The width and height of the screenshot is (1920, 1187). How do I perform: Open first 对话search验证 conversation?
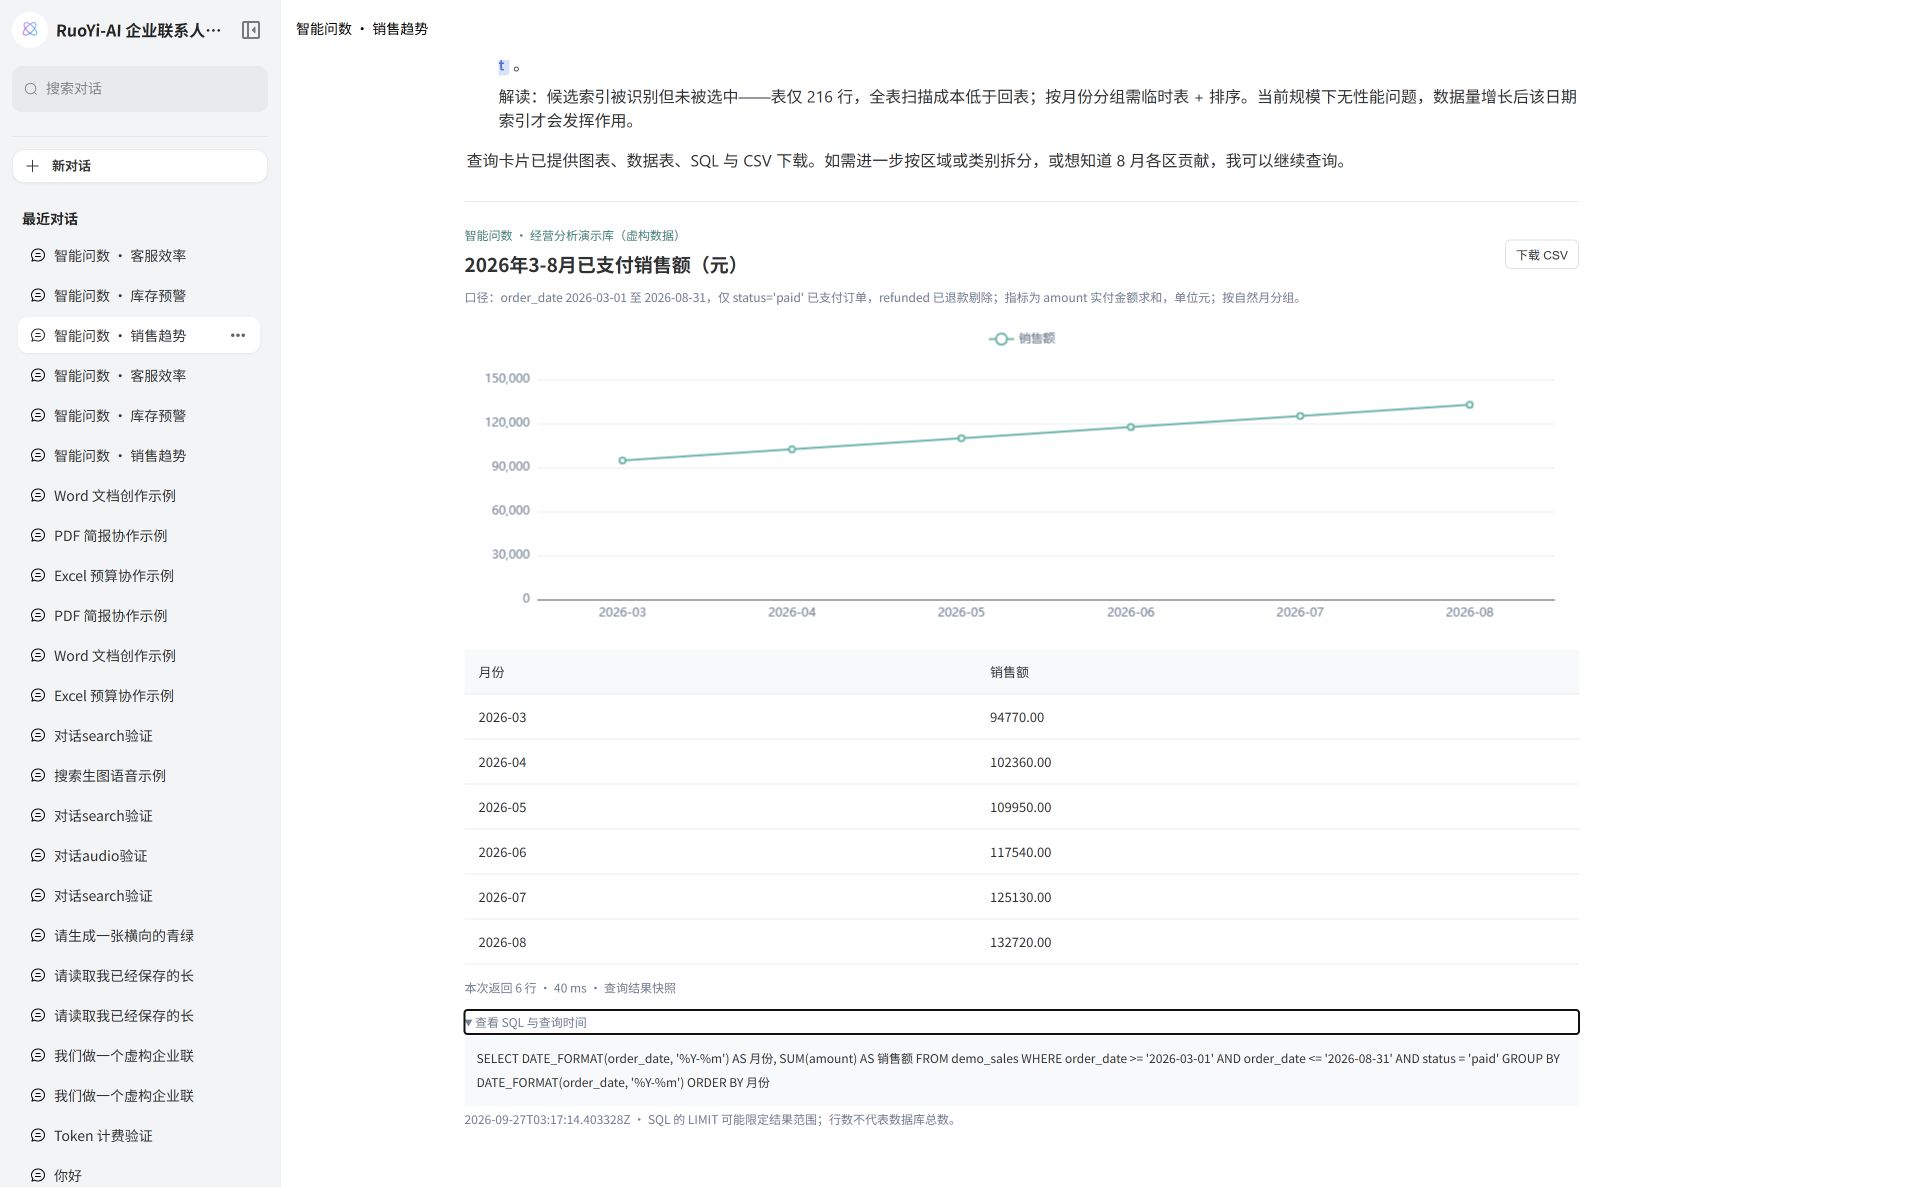tap(139, 736)
